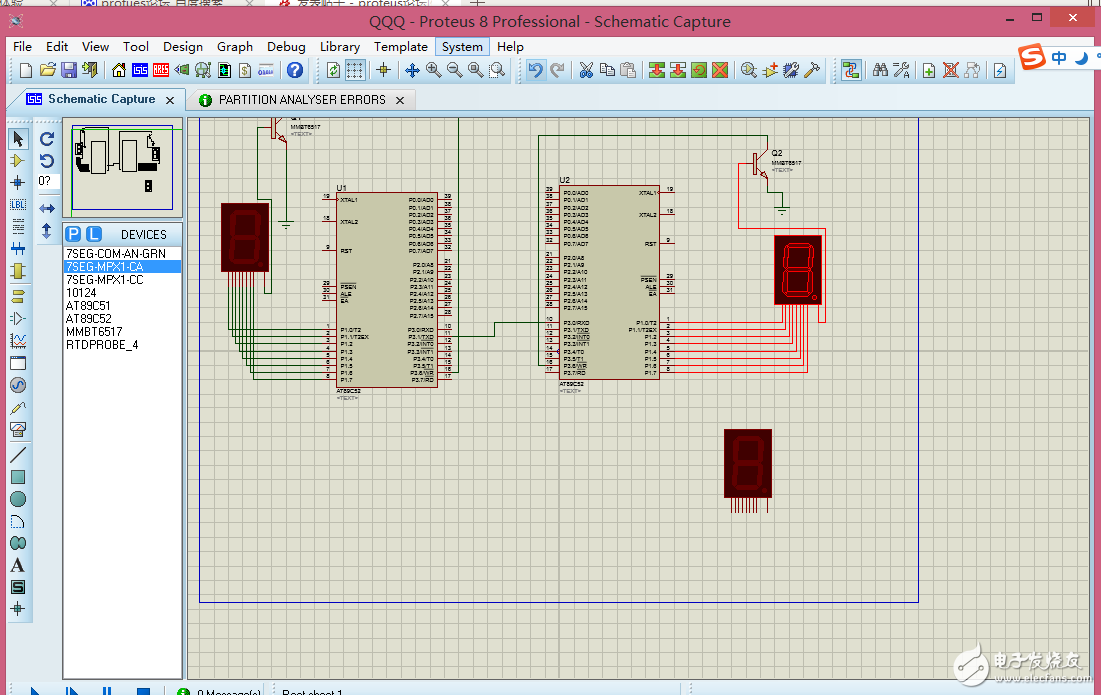The width and height of the screenshot is (1101, 695).
Task: Go to the Home page icon
Action: [x=119, y=70]
